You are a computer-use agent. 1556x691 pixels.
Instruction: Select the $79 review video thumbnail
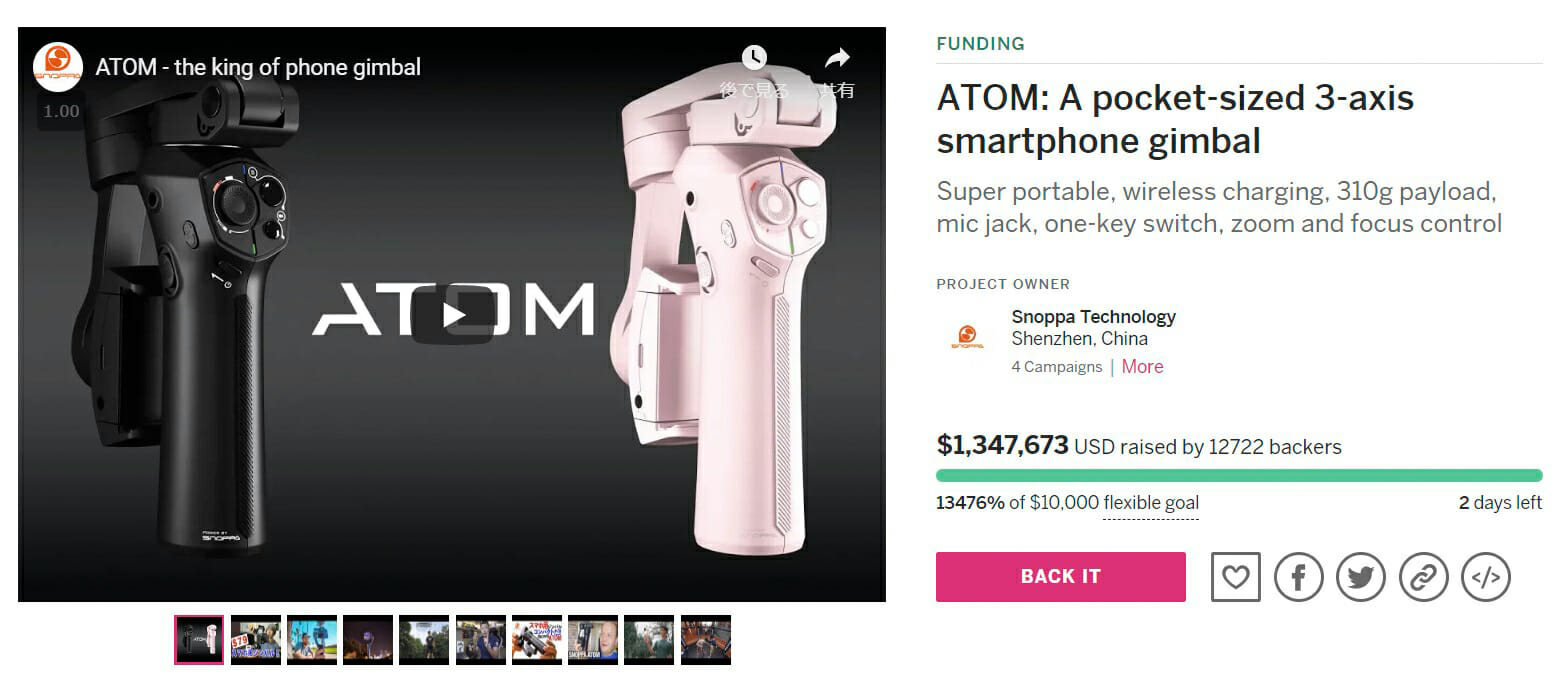[257, 640]
